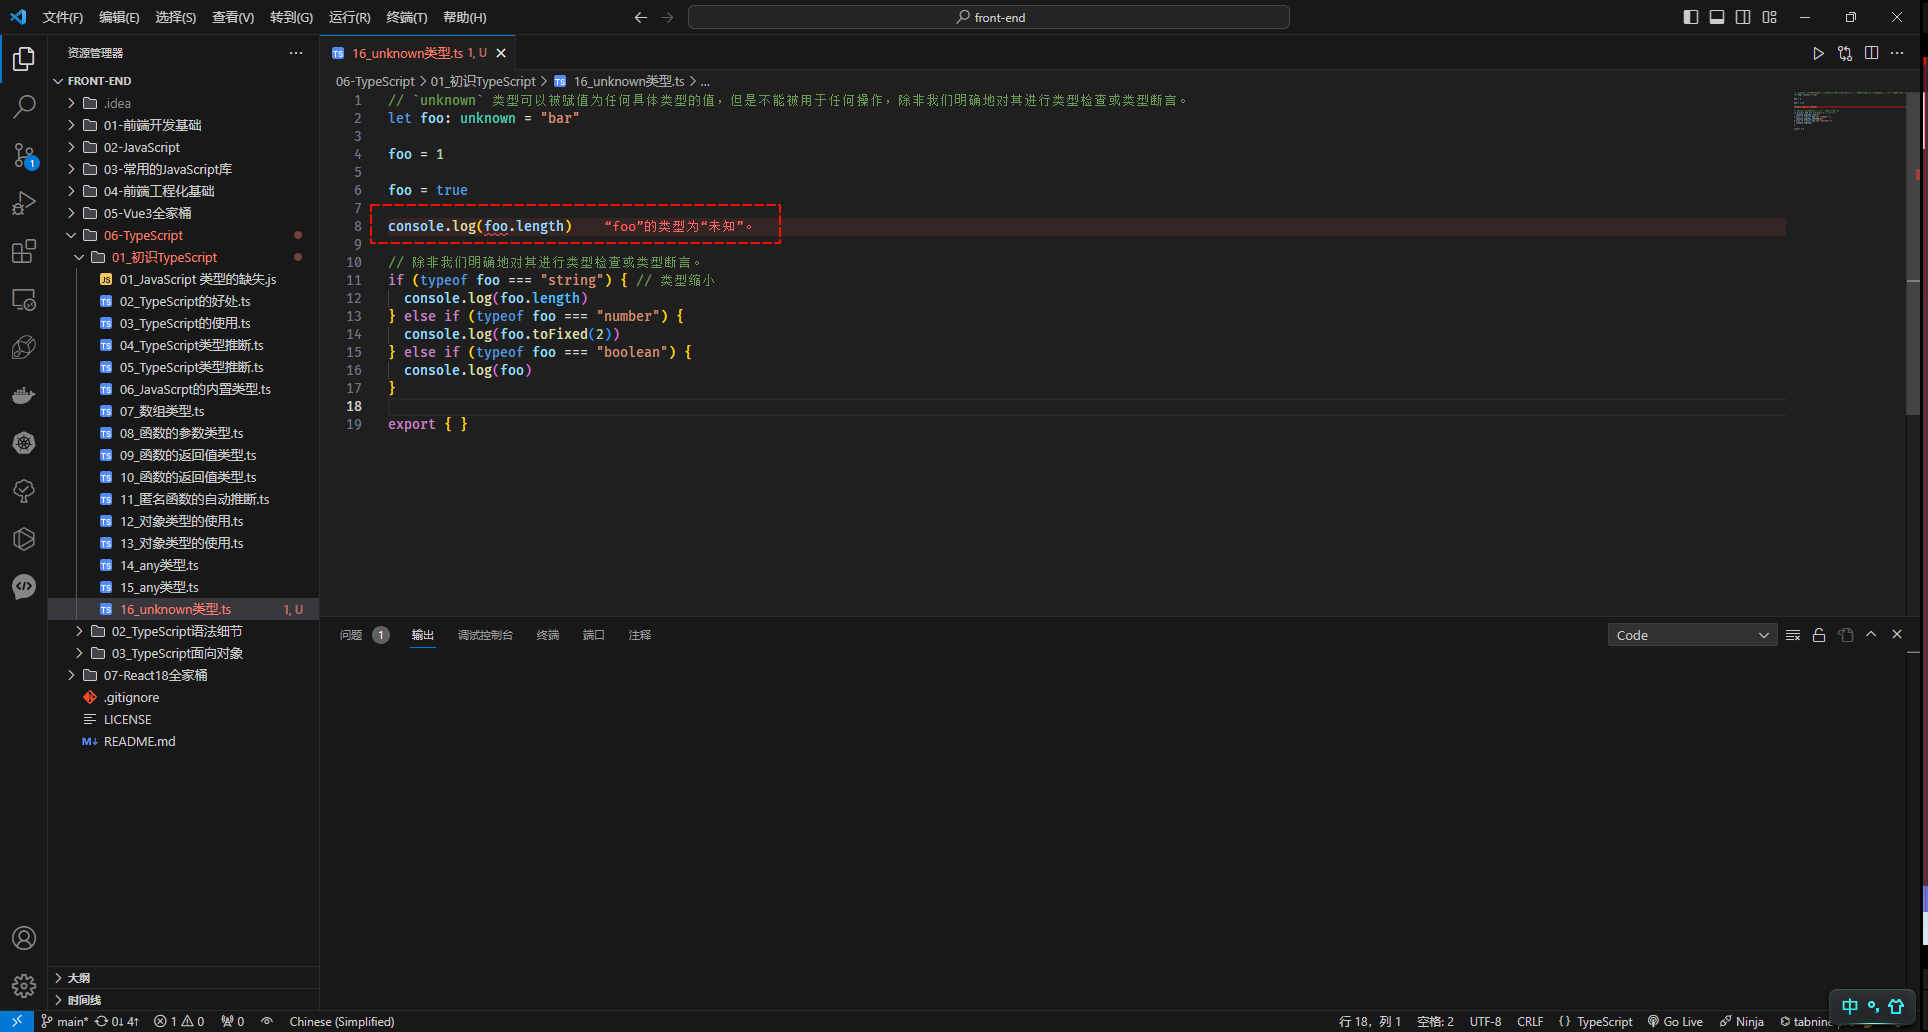Open Run and Debug view
The image size is (1928, 1032).
tap(24, 203)
